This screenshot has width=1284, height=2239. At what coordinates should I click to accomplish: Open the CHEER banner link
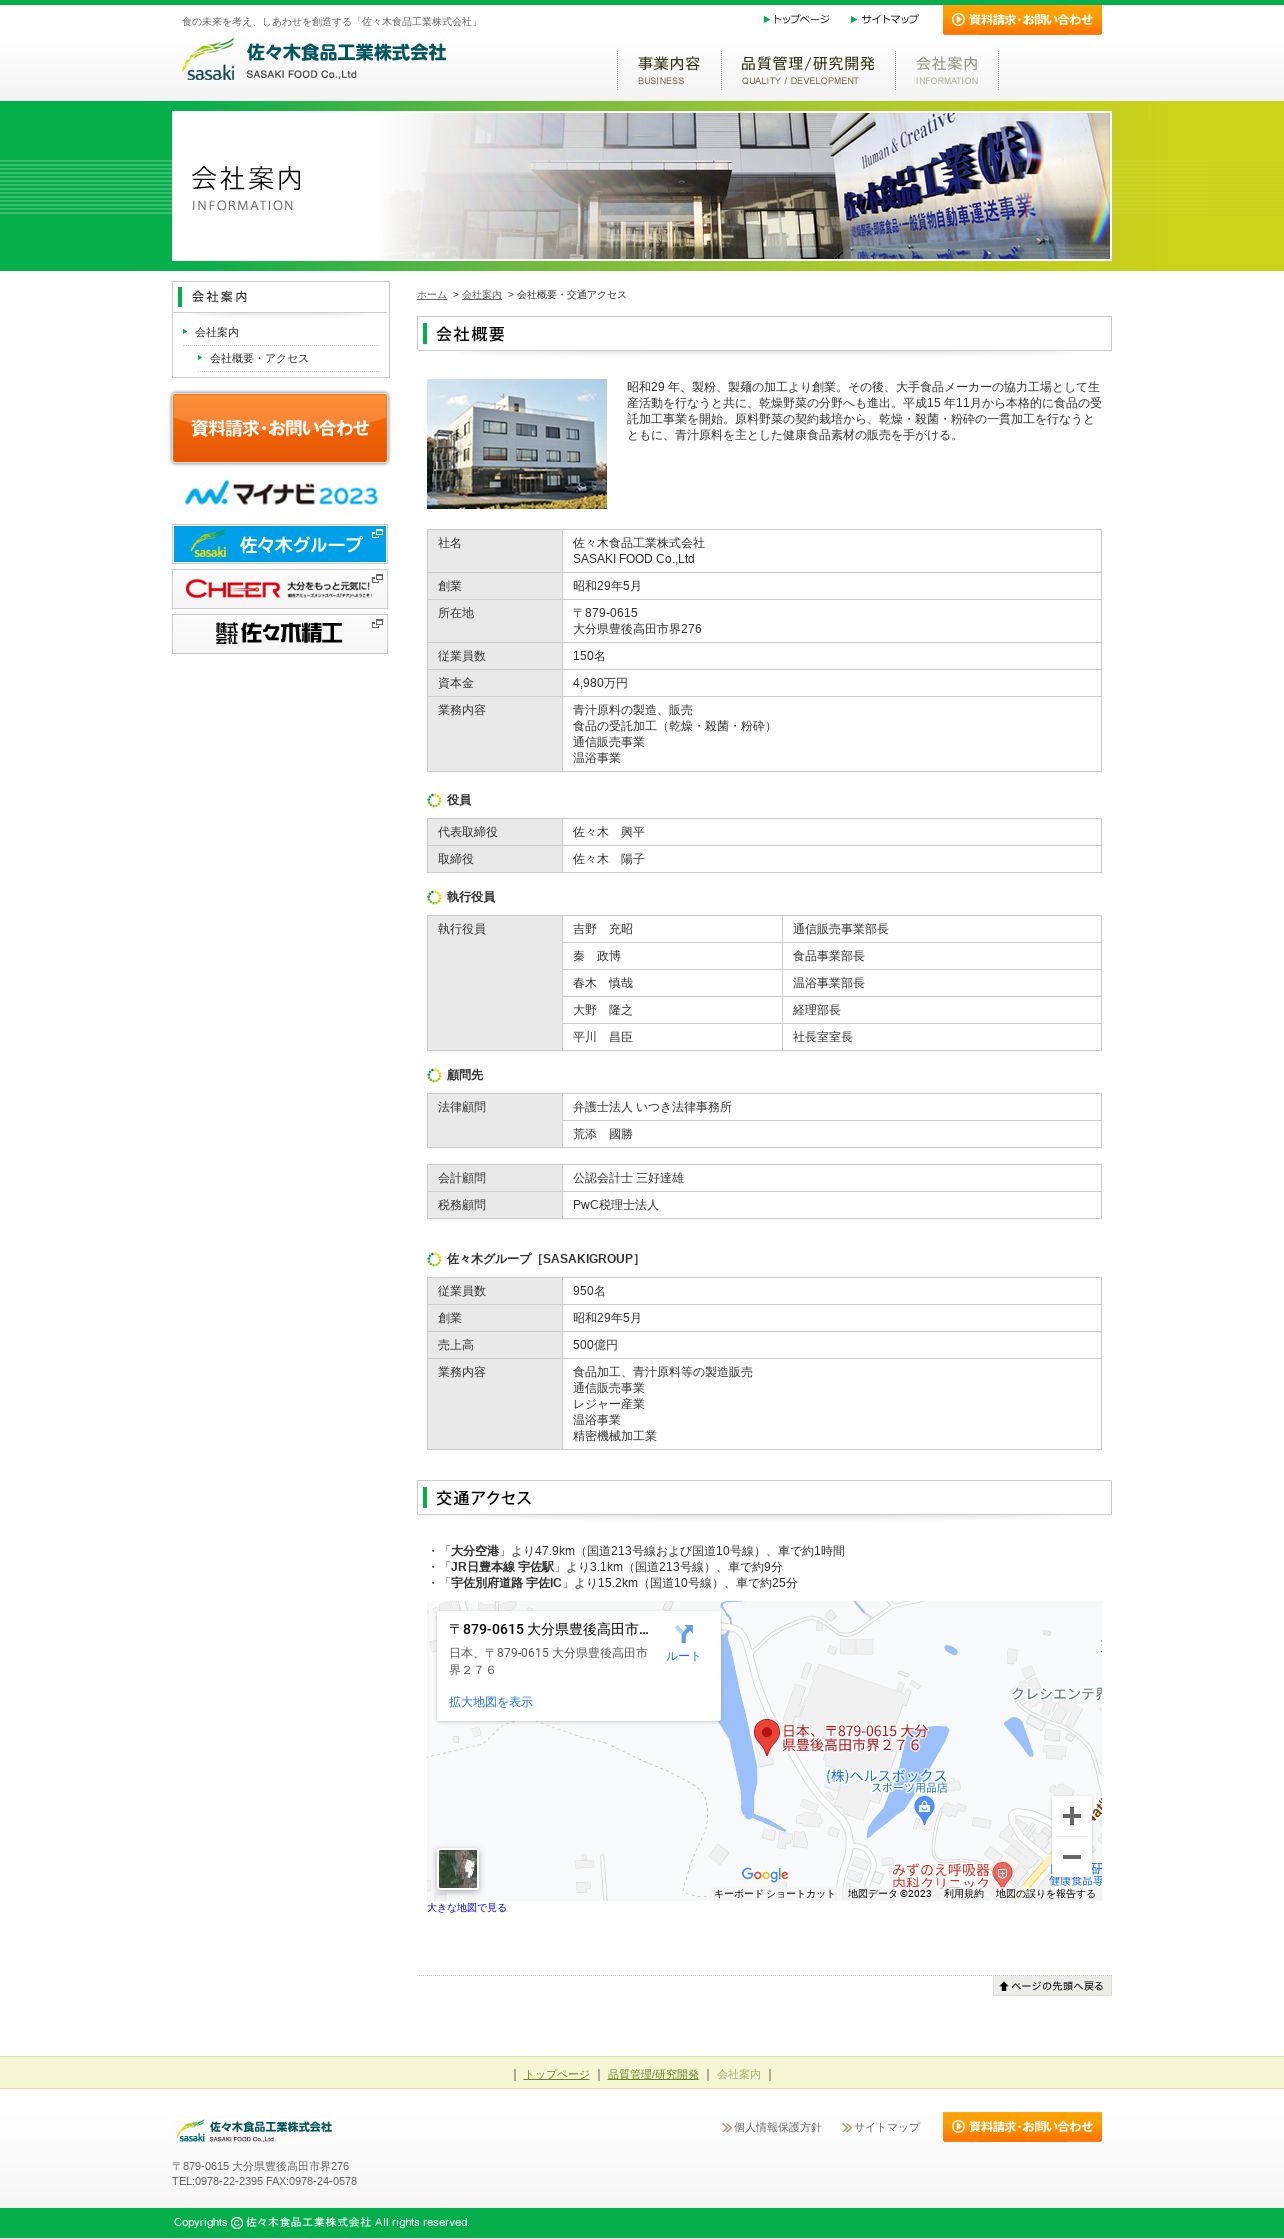280,589
